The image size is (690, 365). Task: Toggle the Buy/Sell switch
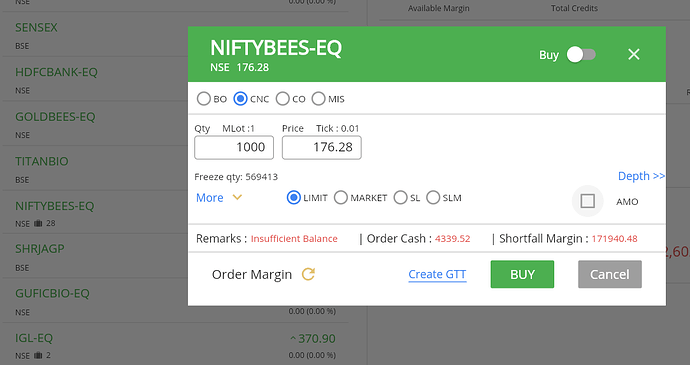[581, 55]
